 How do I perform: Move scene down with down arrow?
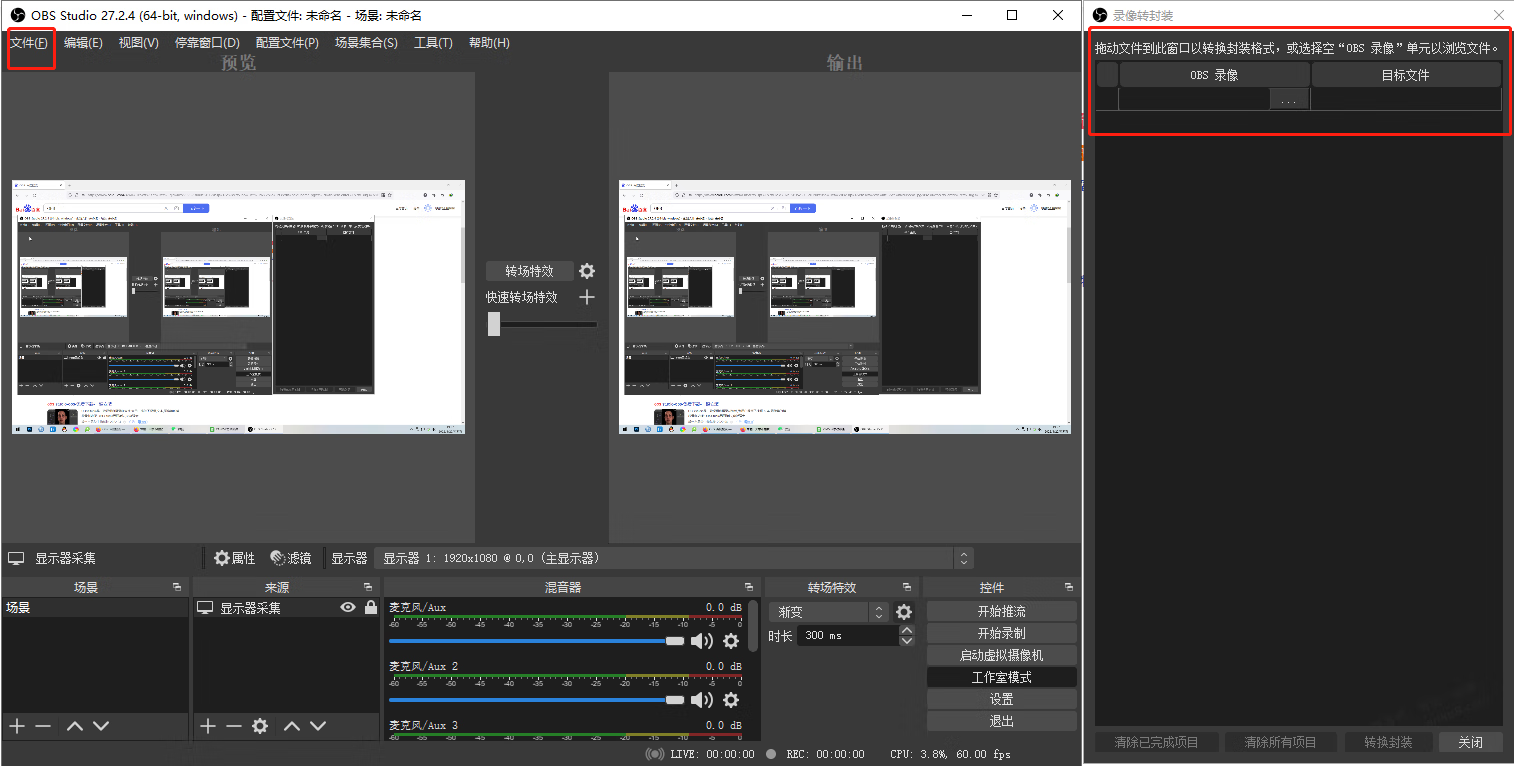(101, 726)
